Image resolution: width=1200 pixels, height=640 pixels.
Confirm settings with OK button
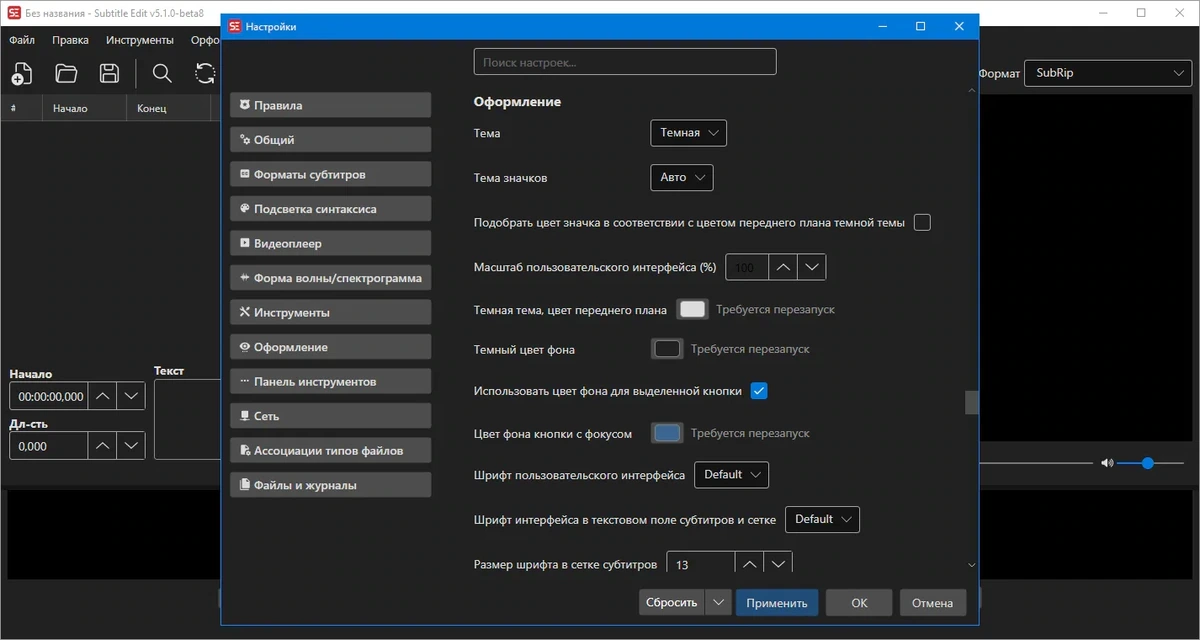(859, 602)
